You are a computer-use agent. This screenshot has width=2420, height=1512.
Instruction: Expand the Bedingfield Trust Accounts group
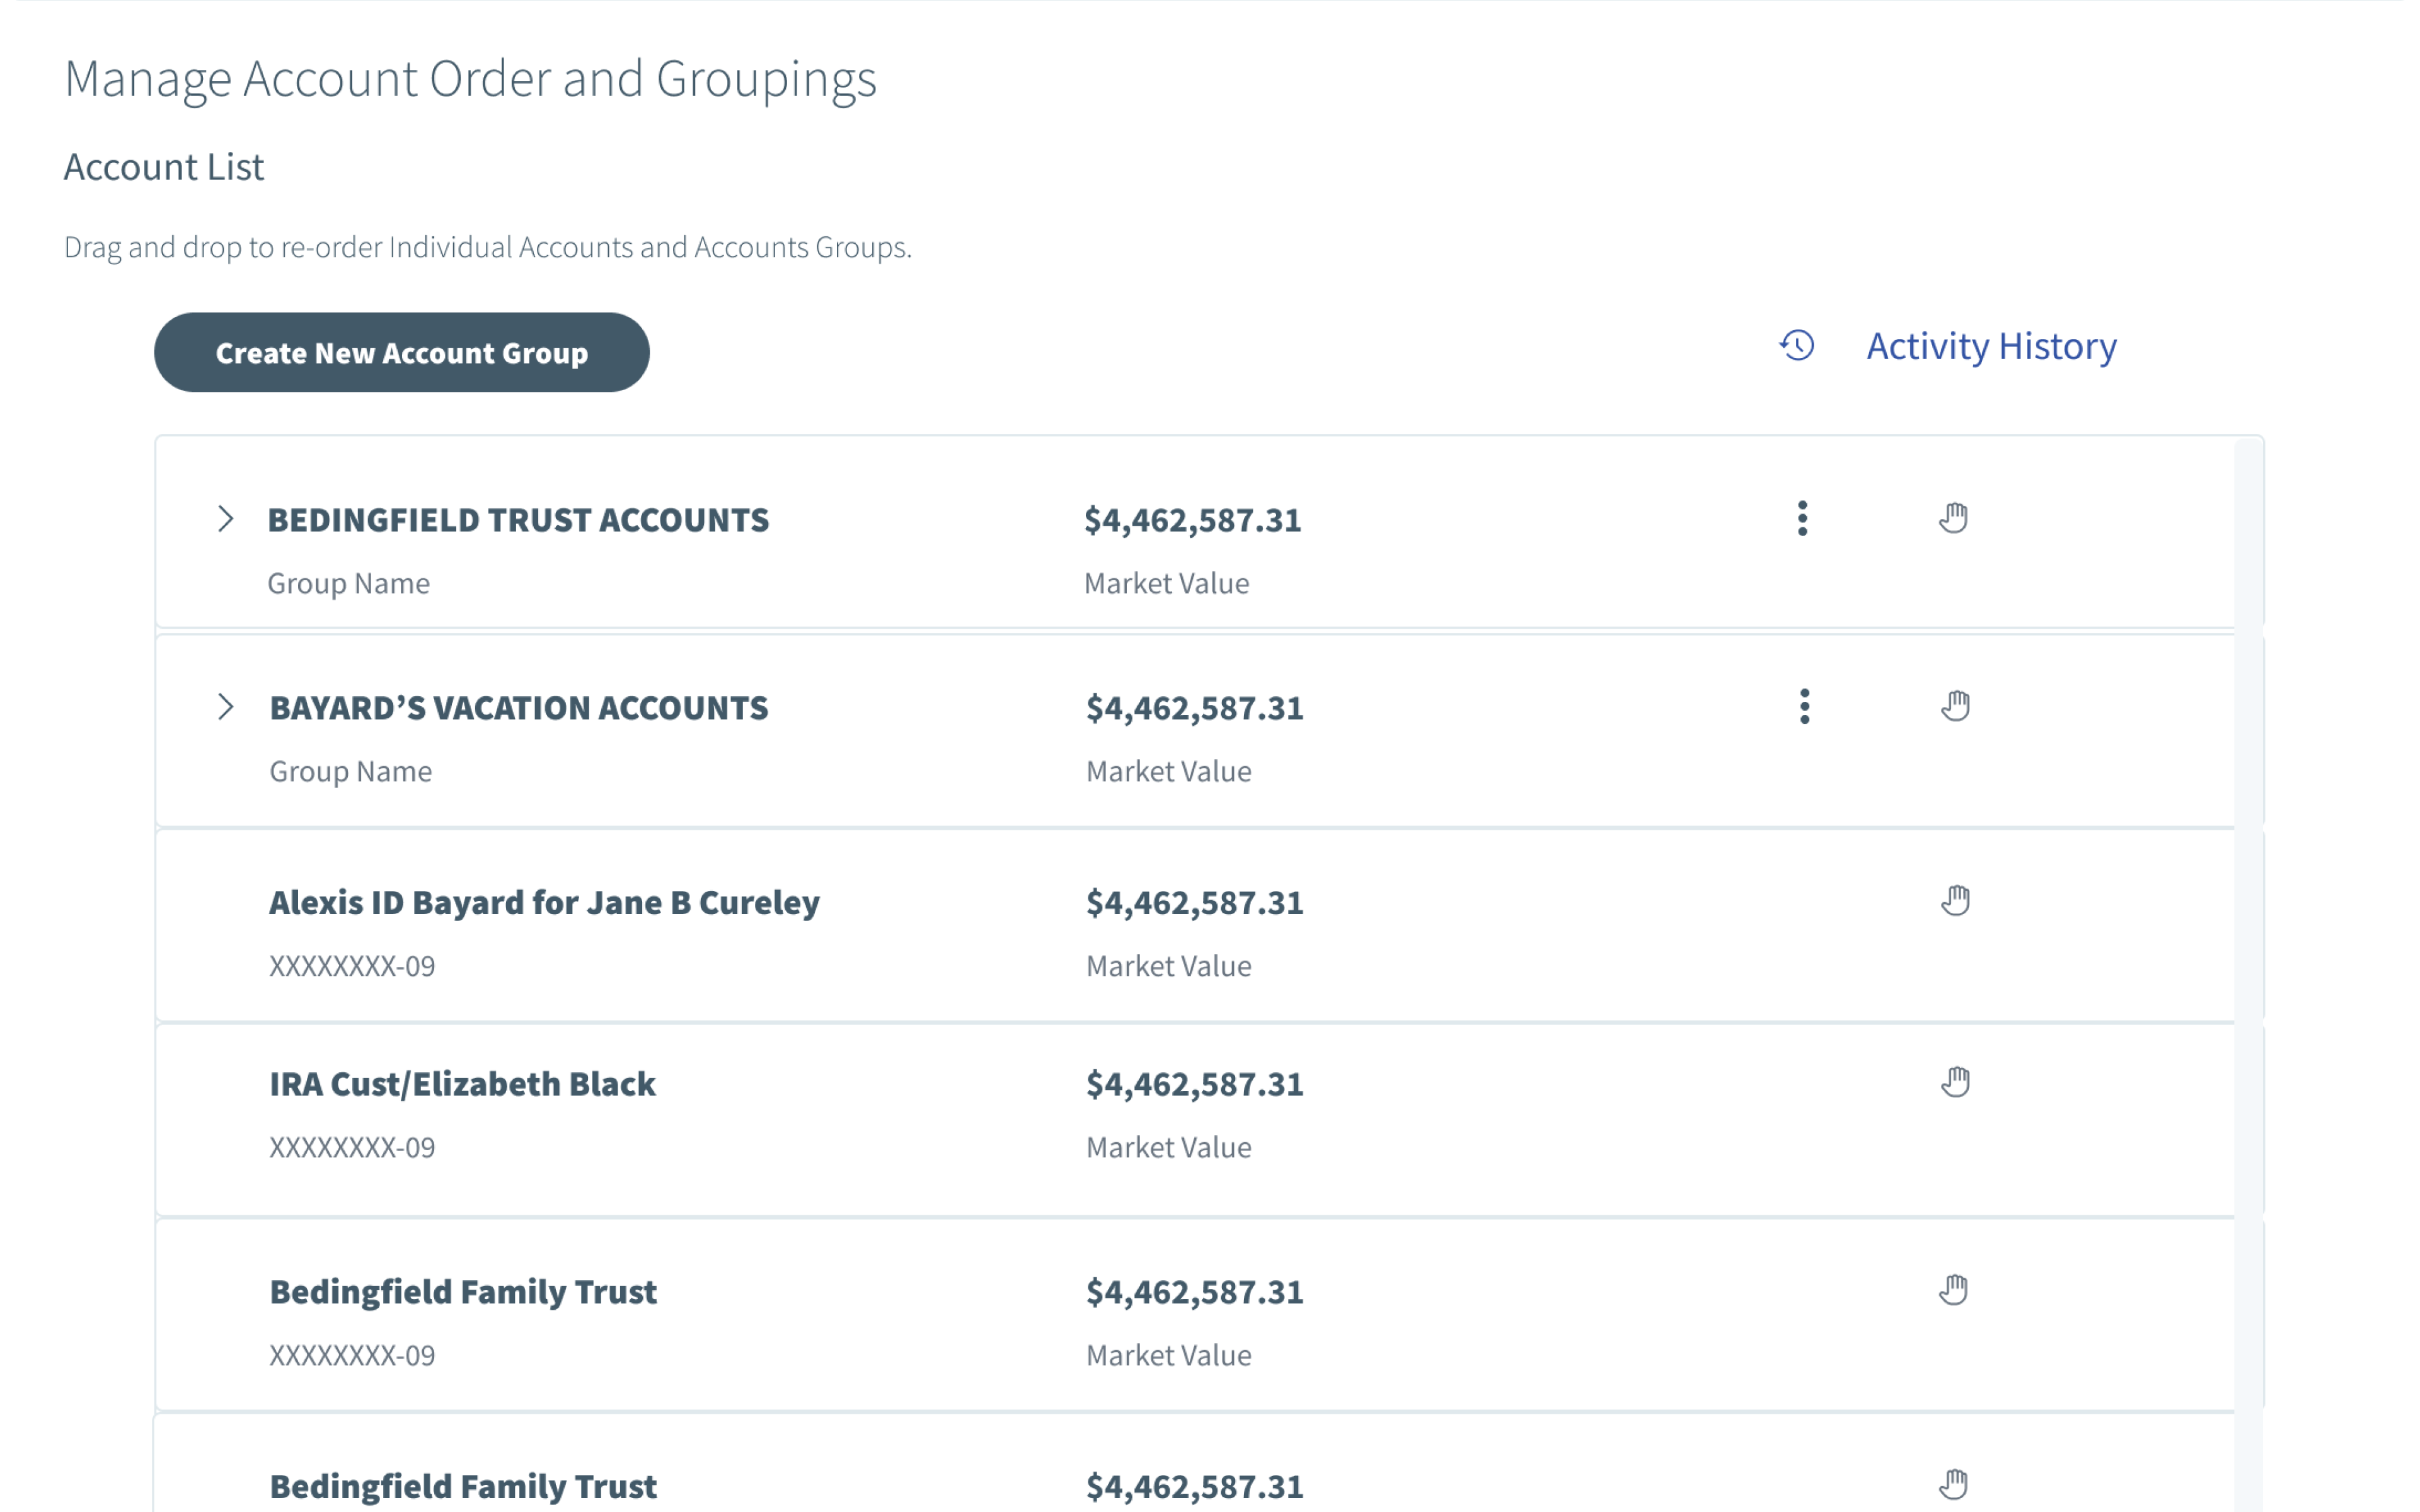pyautogui.click(x=226, y=518)
